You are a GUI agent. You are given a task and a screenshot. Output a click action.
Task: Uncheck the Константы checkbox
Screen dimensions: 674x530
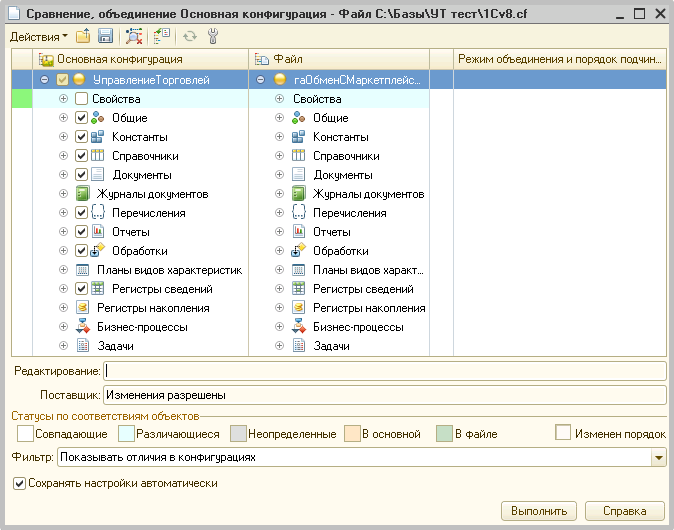(x=81, y=137)
